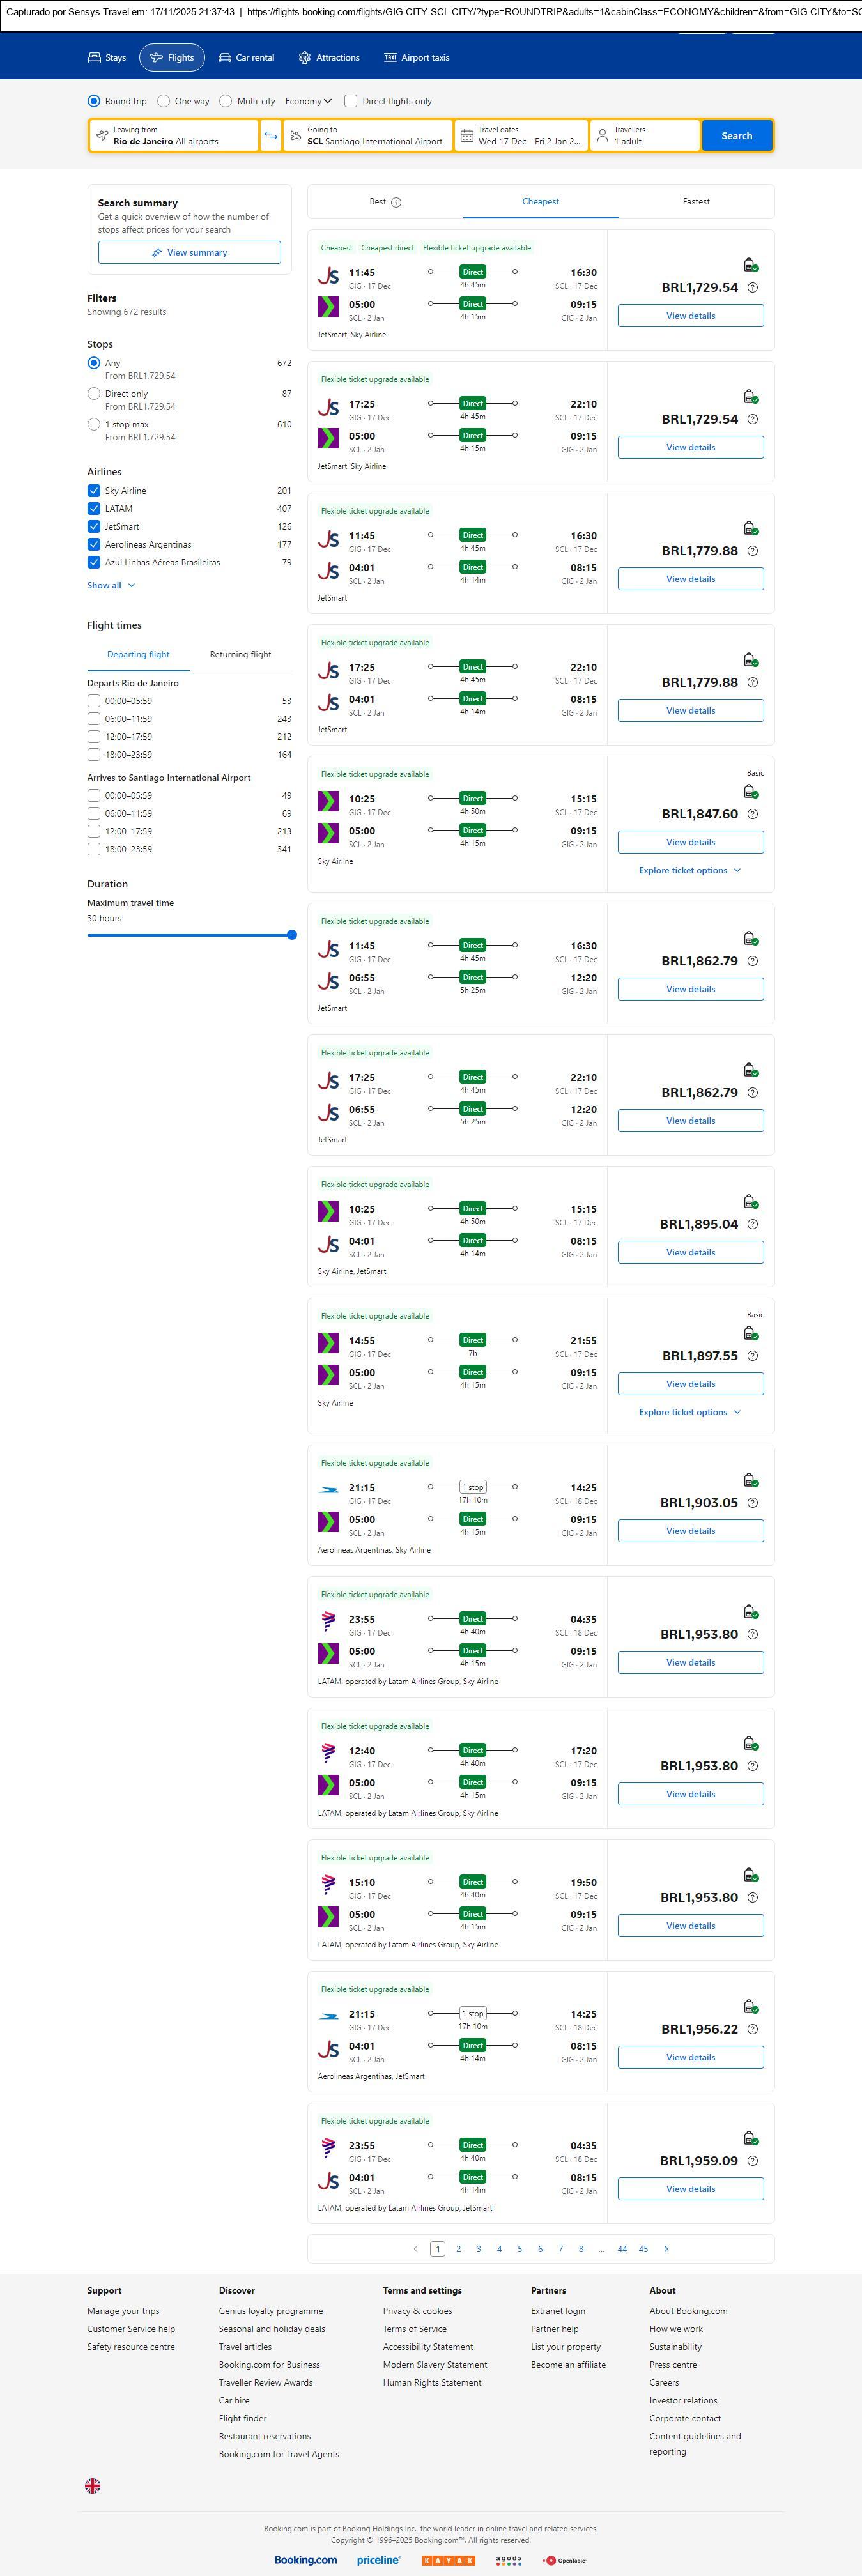Open the Economy cabin class dropdown
Screen dimensions: 862x2576
[308, 101]
